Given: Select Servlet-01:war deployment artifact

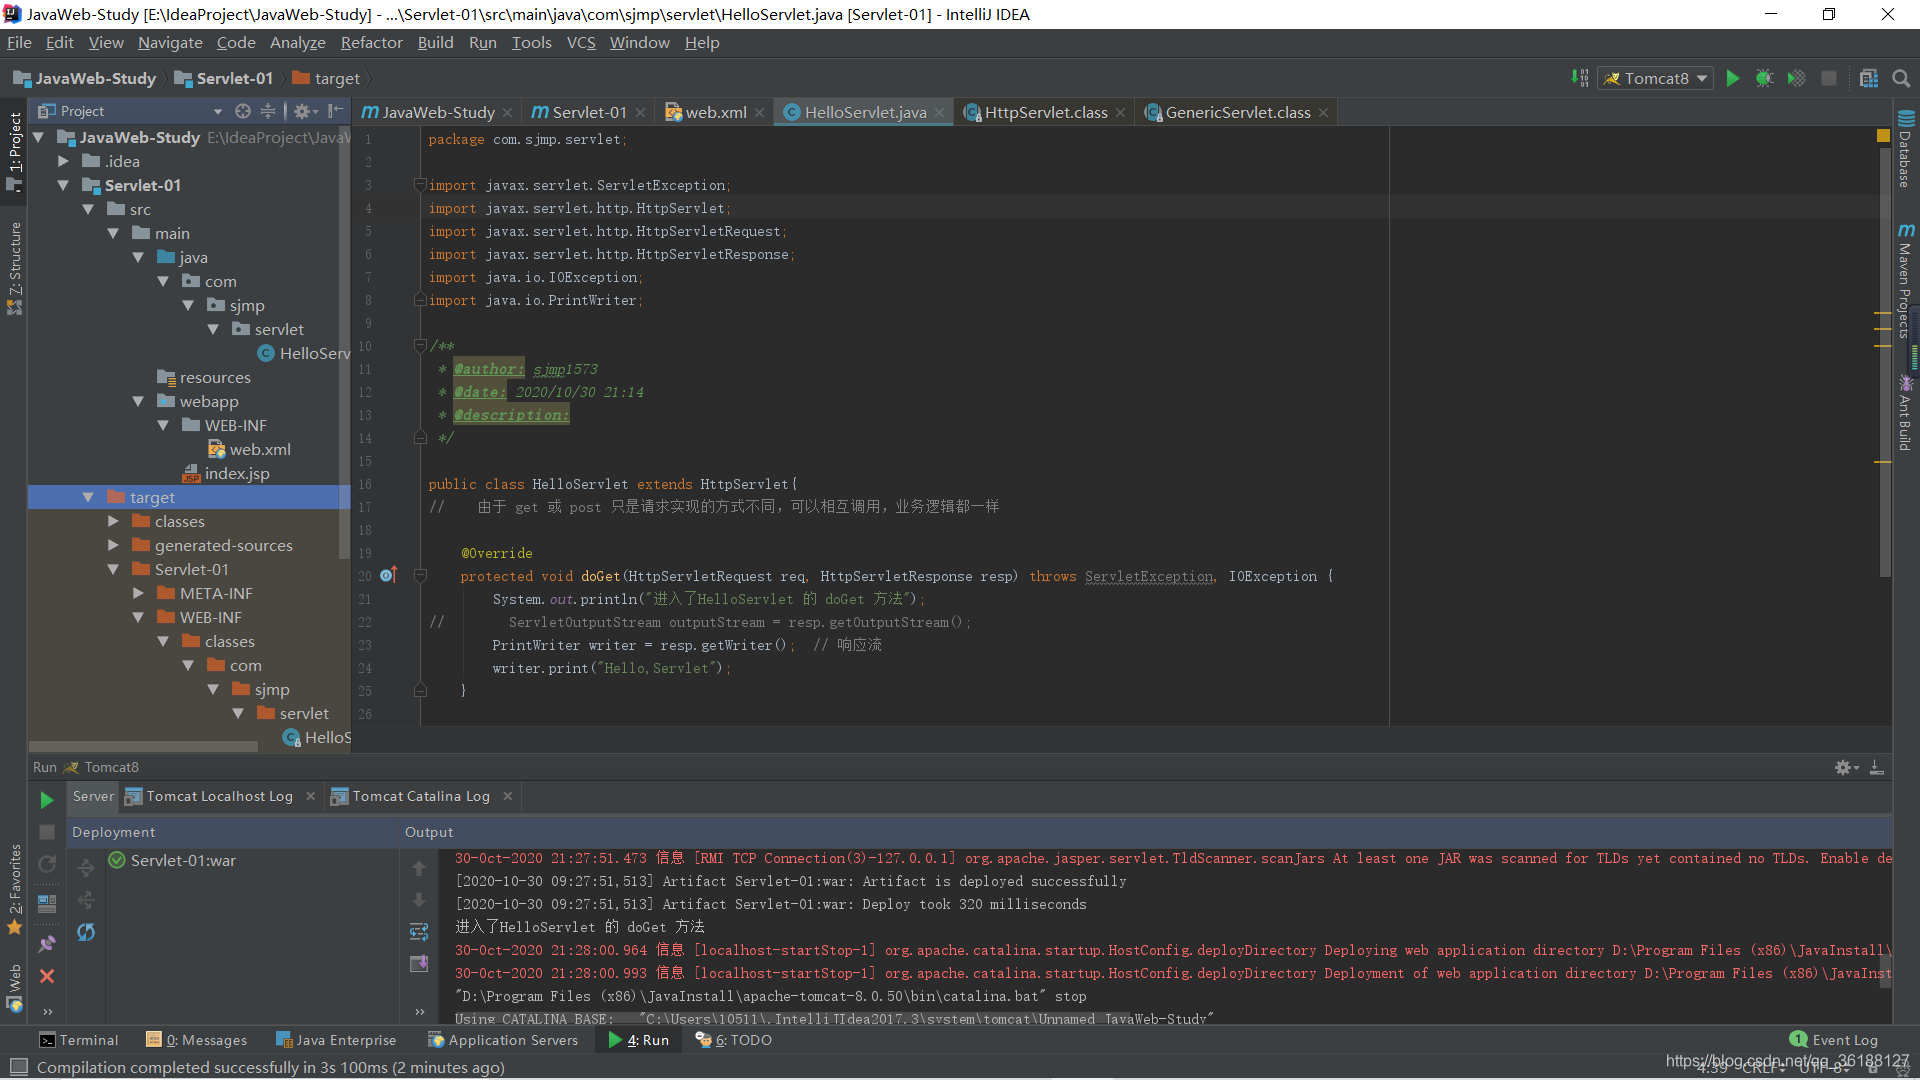Looking at the screenshot, I should tap(183, 860).
